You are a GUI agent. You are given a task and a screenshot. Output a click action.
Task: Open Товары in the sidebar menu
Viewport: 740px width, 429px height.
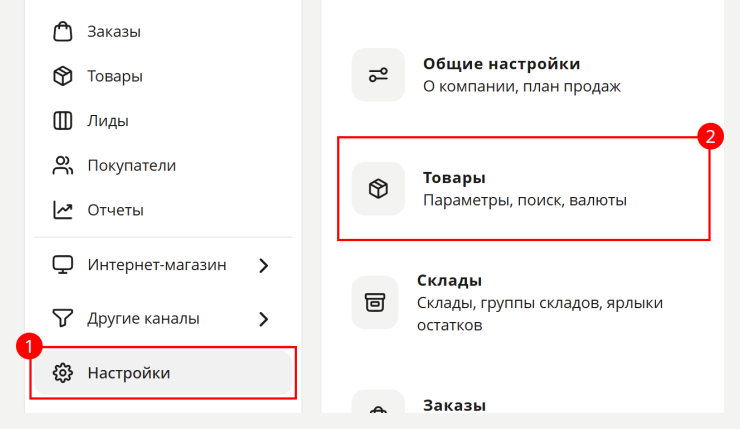point(115,76)
